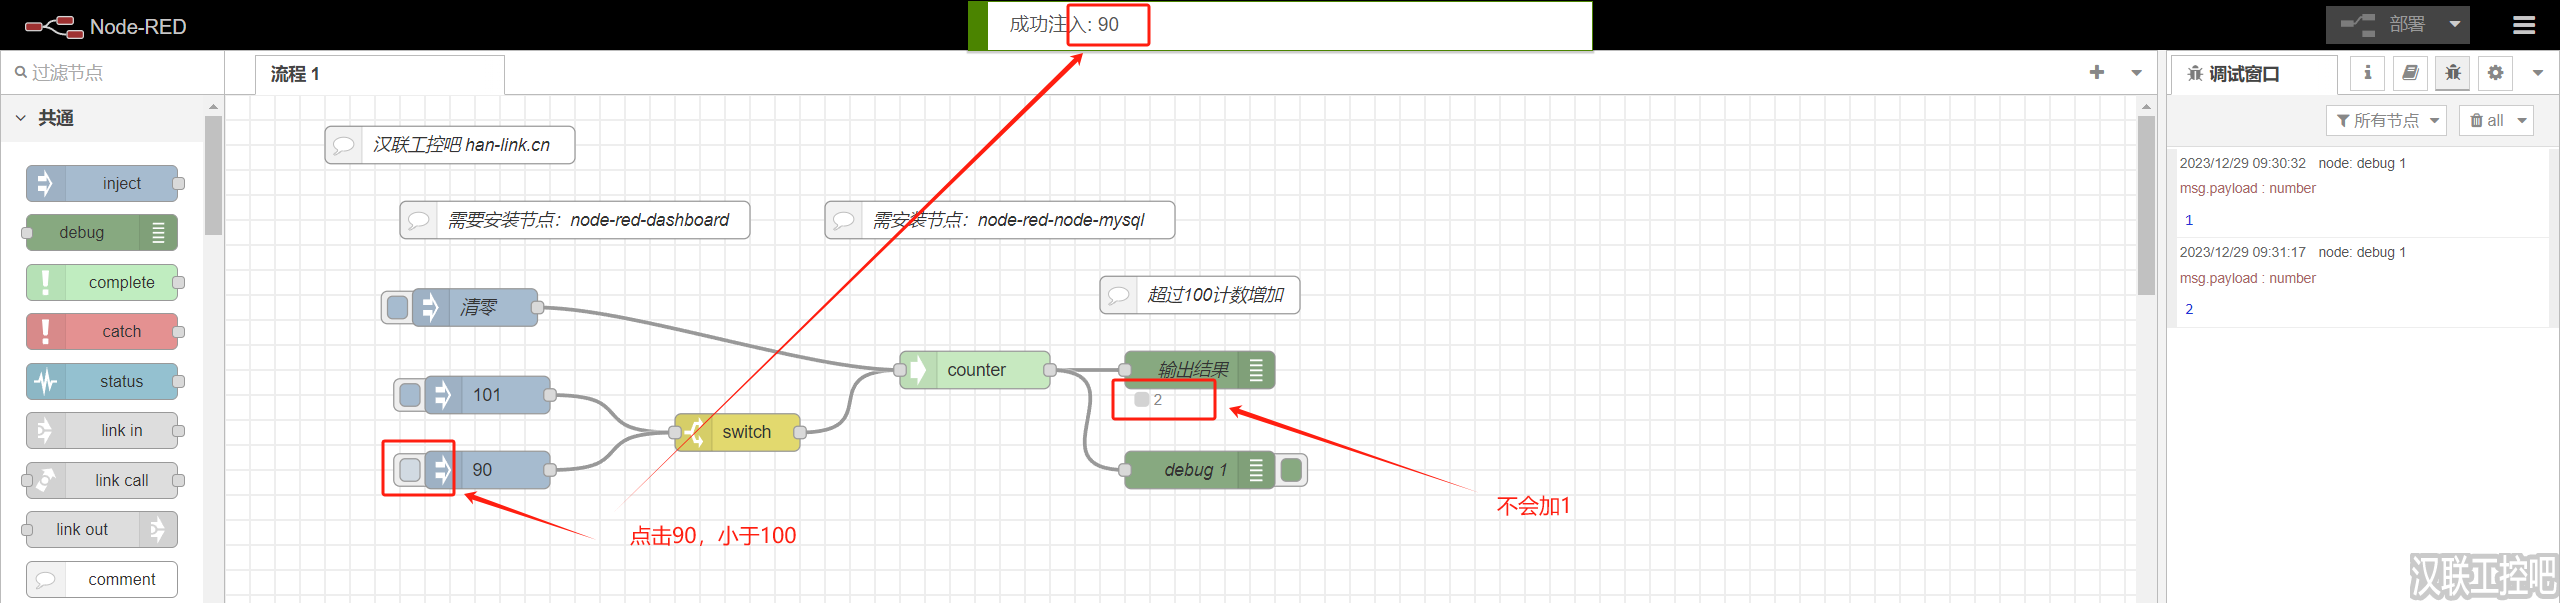Show the info sidebar tab
The height and width of the screenshot is (603, 2560).
(x=2367, y=73)
